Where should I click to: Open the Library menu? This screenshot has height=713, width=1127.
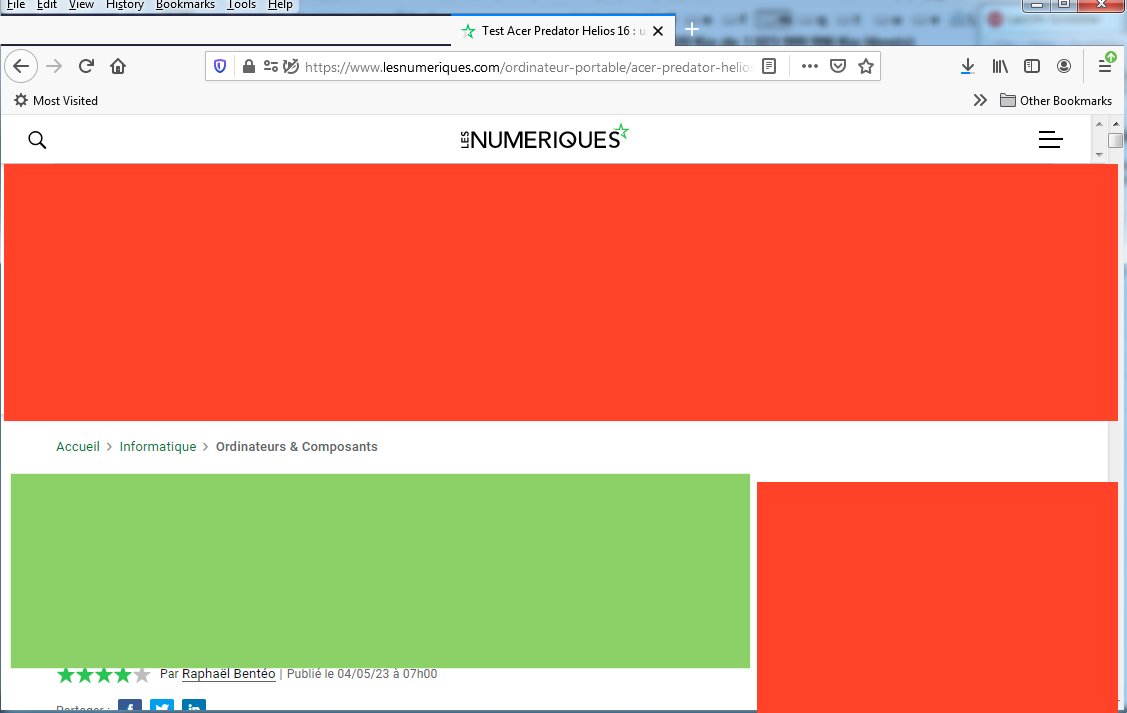point(1000,67)
